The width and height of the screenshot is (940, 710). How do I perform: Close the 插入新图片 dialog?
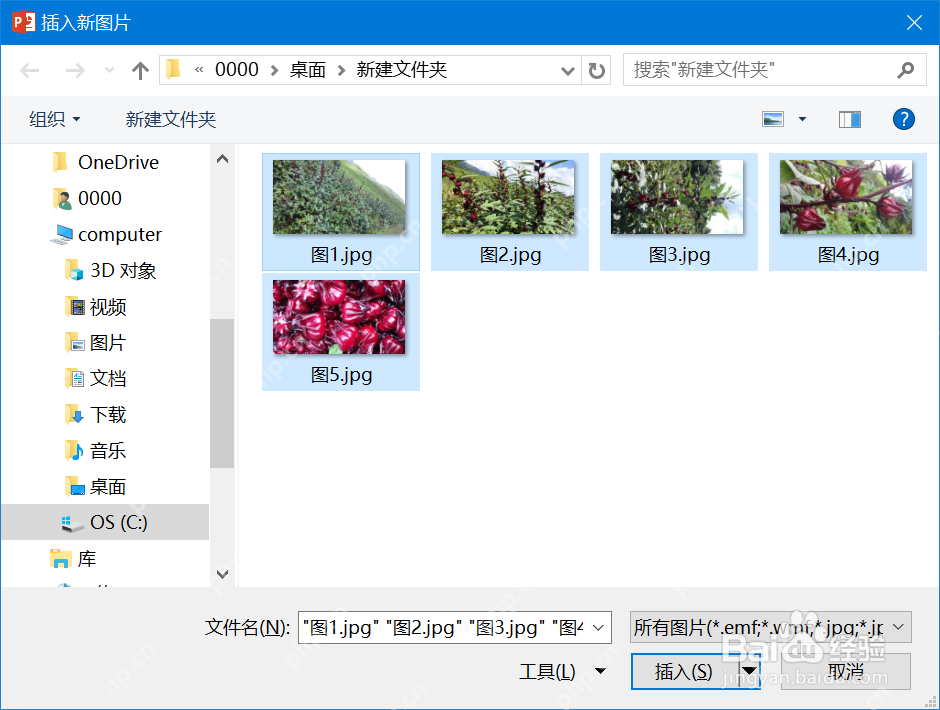pyautogui.click(x=914, y=23)
